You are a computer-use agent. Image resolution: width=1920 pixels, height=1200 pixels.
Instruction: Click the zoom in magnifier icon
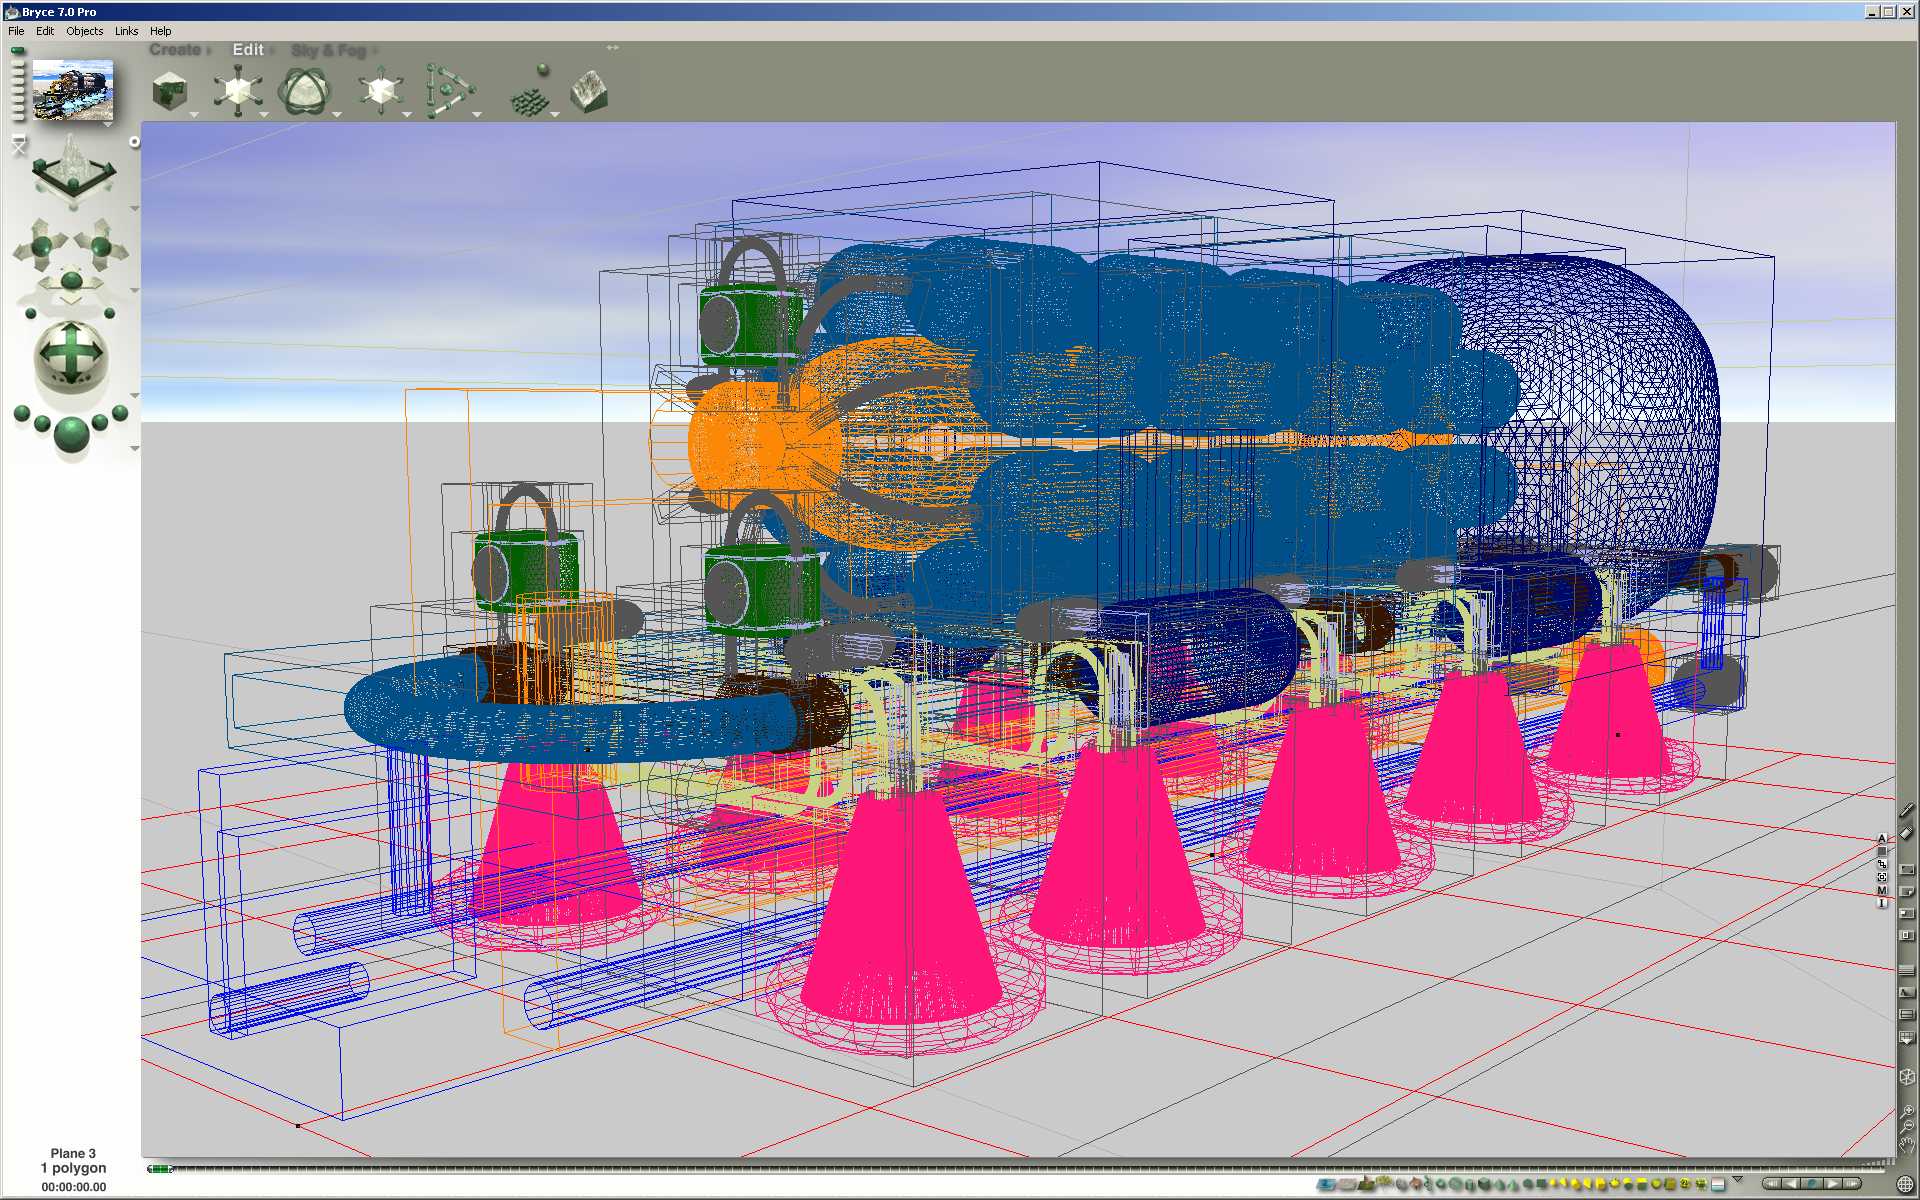tap(1907, 1111)
